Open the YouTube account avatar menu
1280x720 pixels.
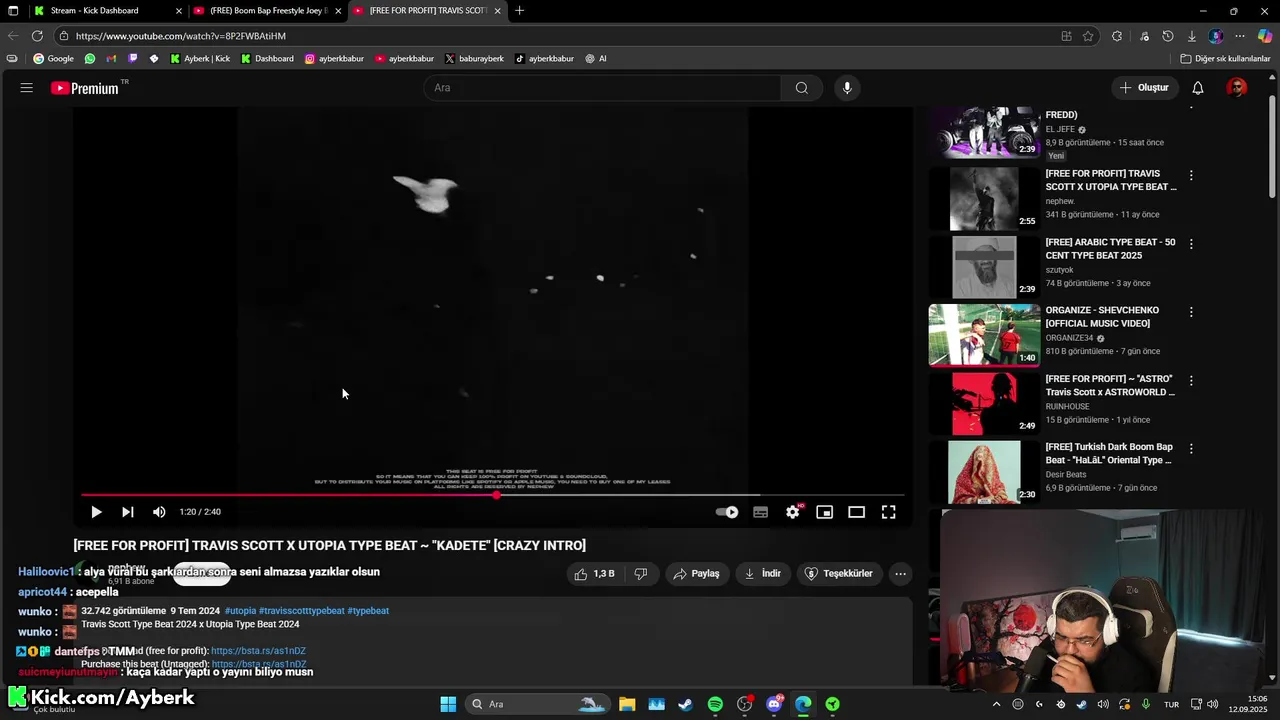1237,88
